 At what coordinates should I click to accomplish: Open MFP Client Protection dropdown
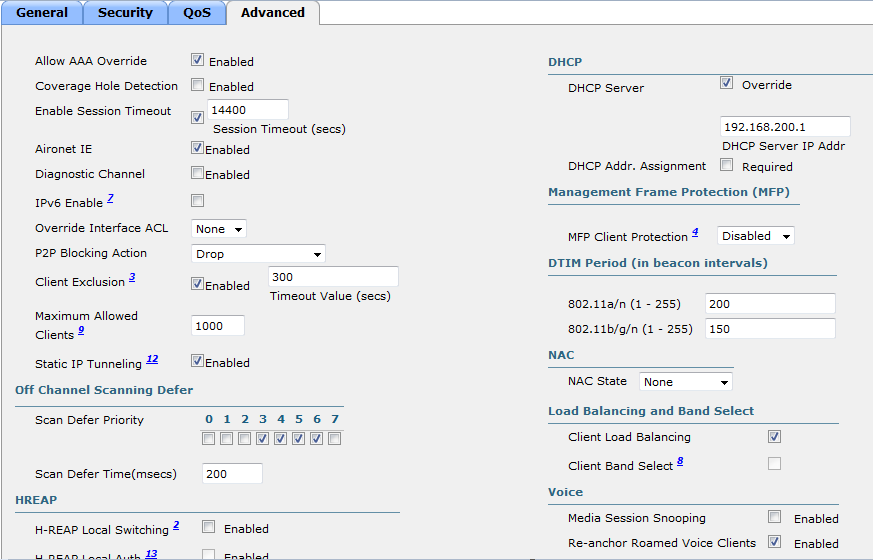pyautogui.click(x=755, y=236)
